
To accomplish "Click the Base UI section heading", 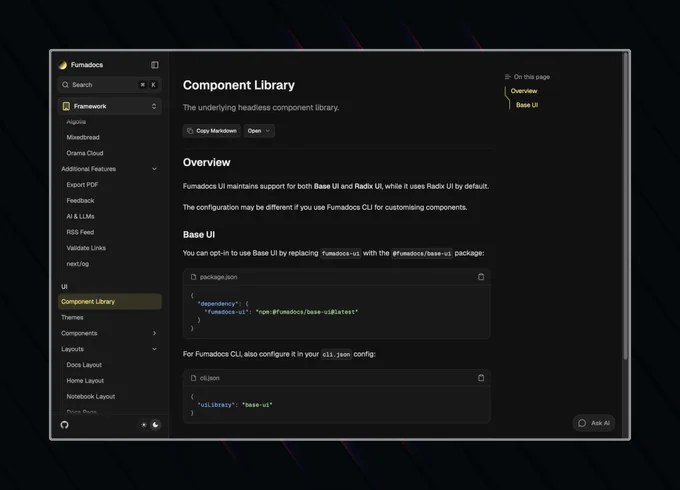I will [199, 235].
